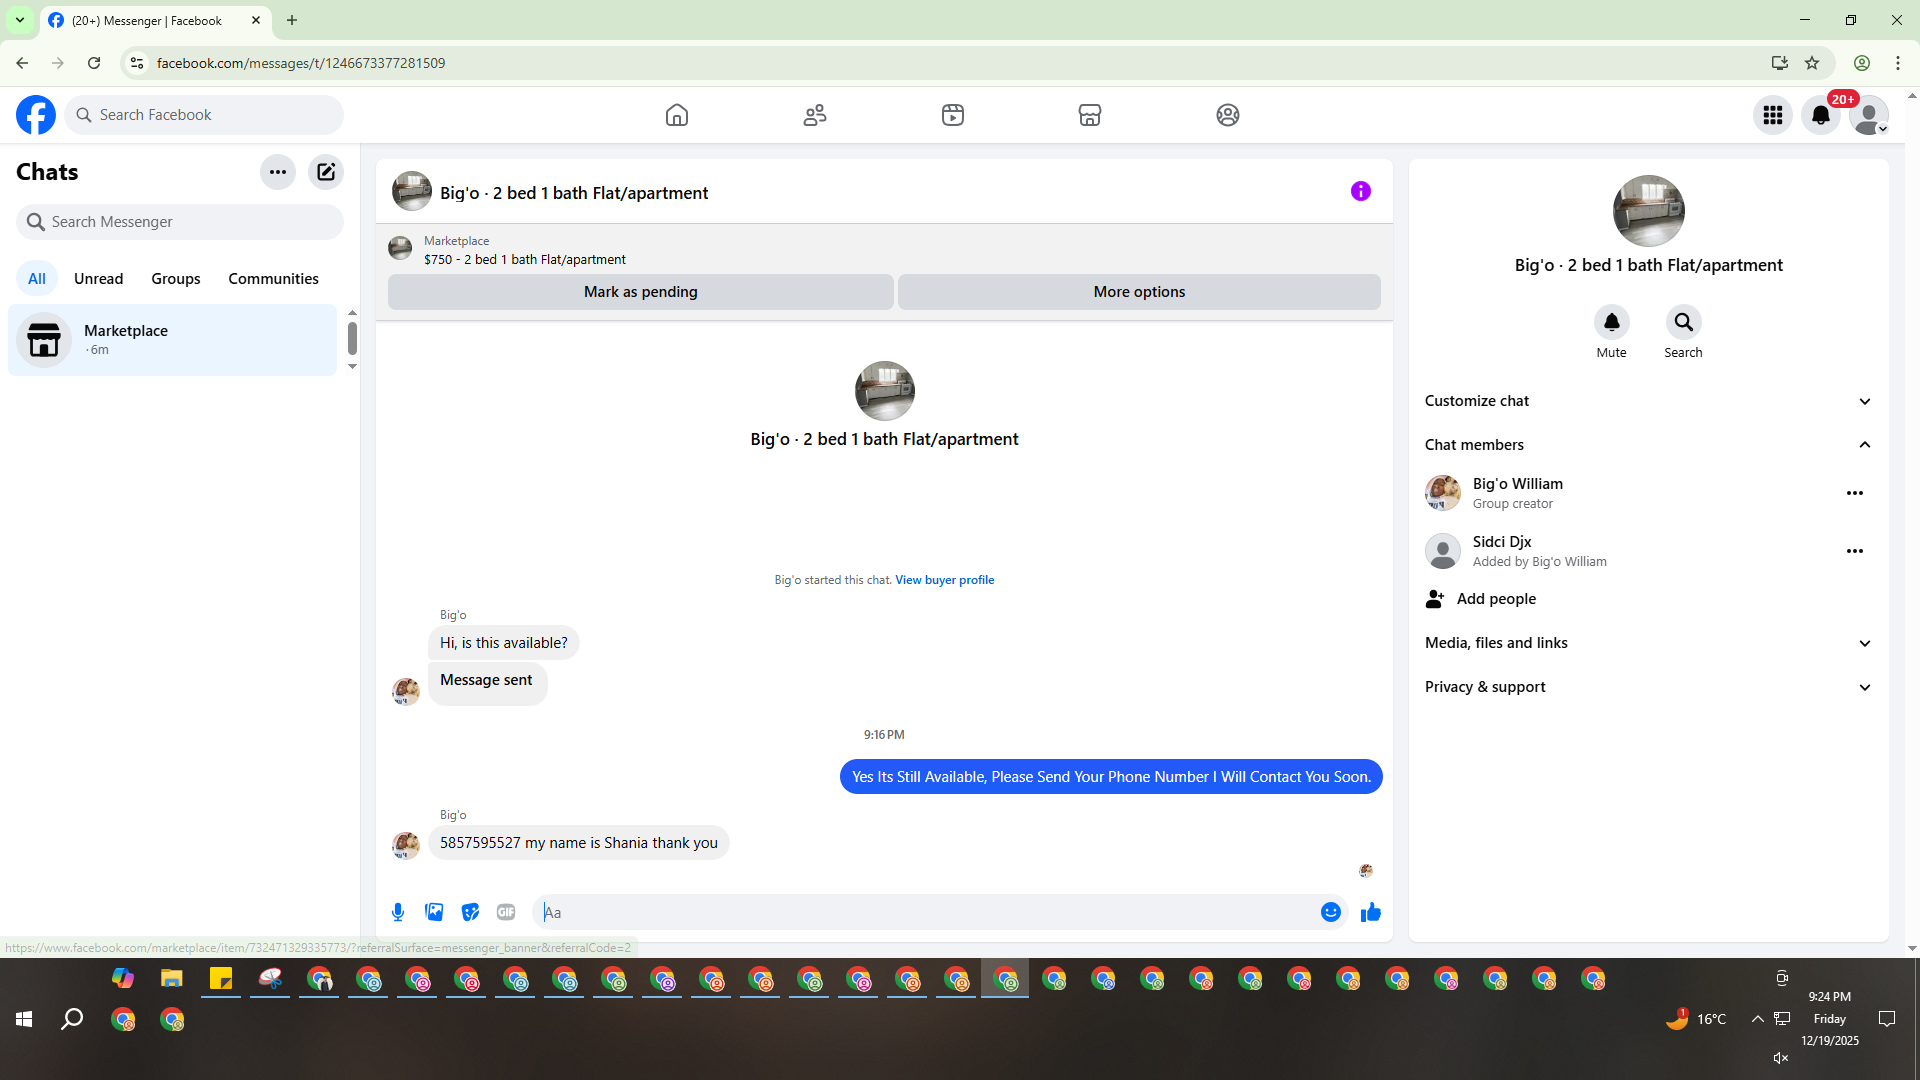Viewport: 1920px width, 1080px height.
Task: Toggle the conversation information panel
Action: pos(1360,191)
